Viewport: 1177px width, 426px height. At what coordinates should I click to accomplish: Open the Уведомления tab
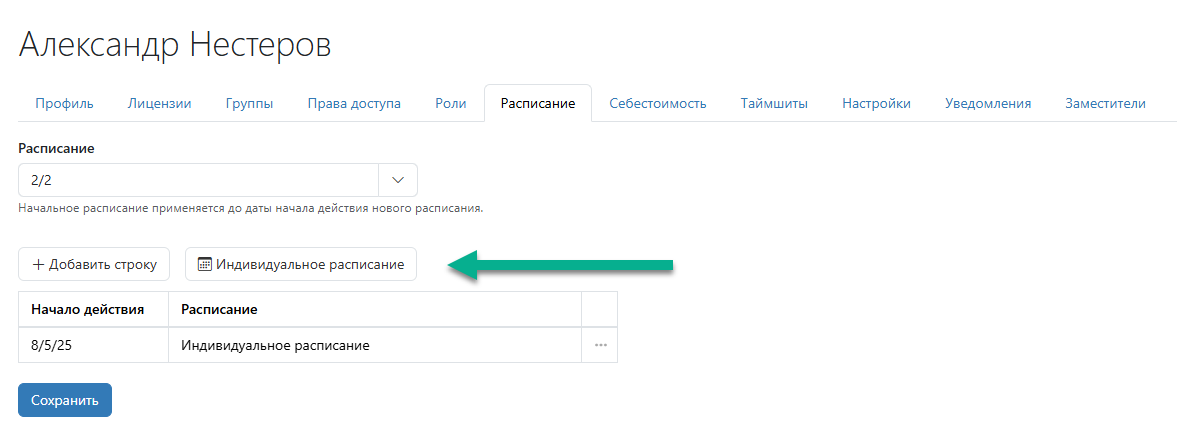[x=988, y=104]
